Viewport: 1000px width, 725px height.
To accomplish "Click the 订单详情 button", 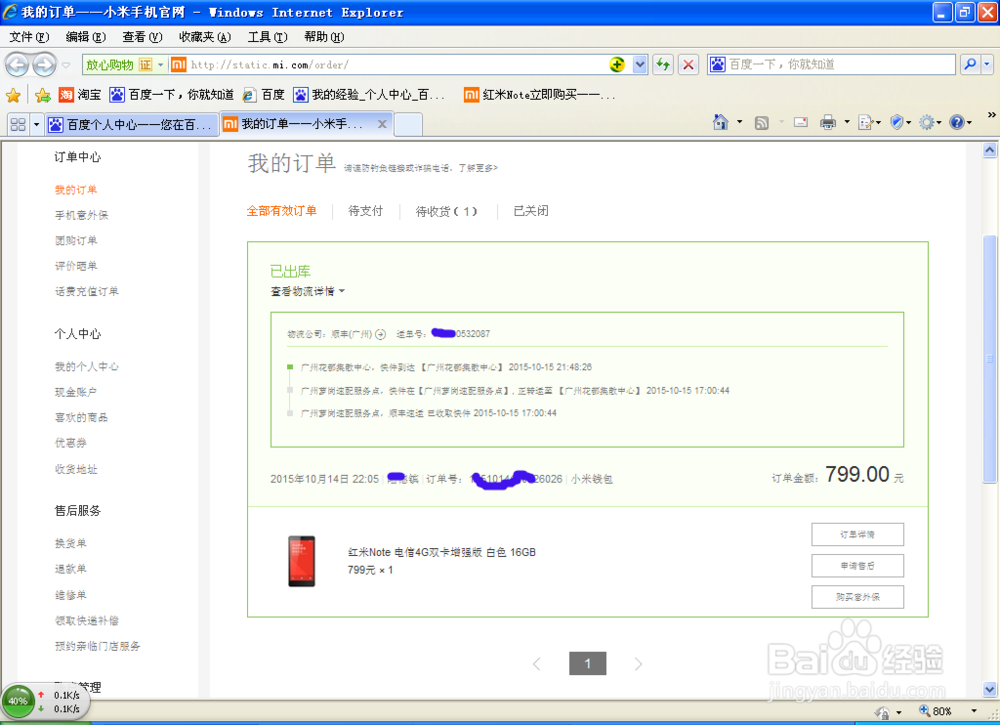I will click(857, 534).
